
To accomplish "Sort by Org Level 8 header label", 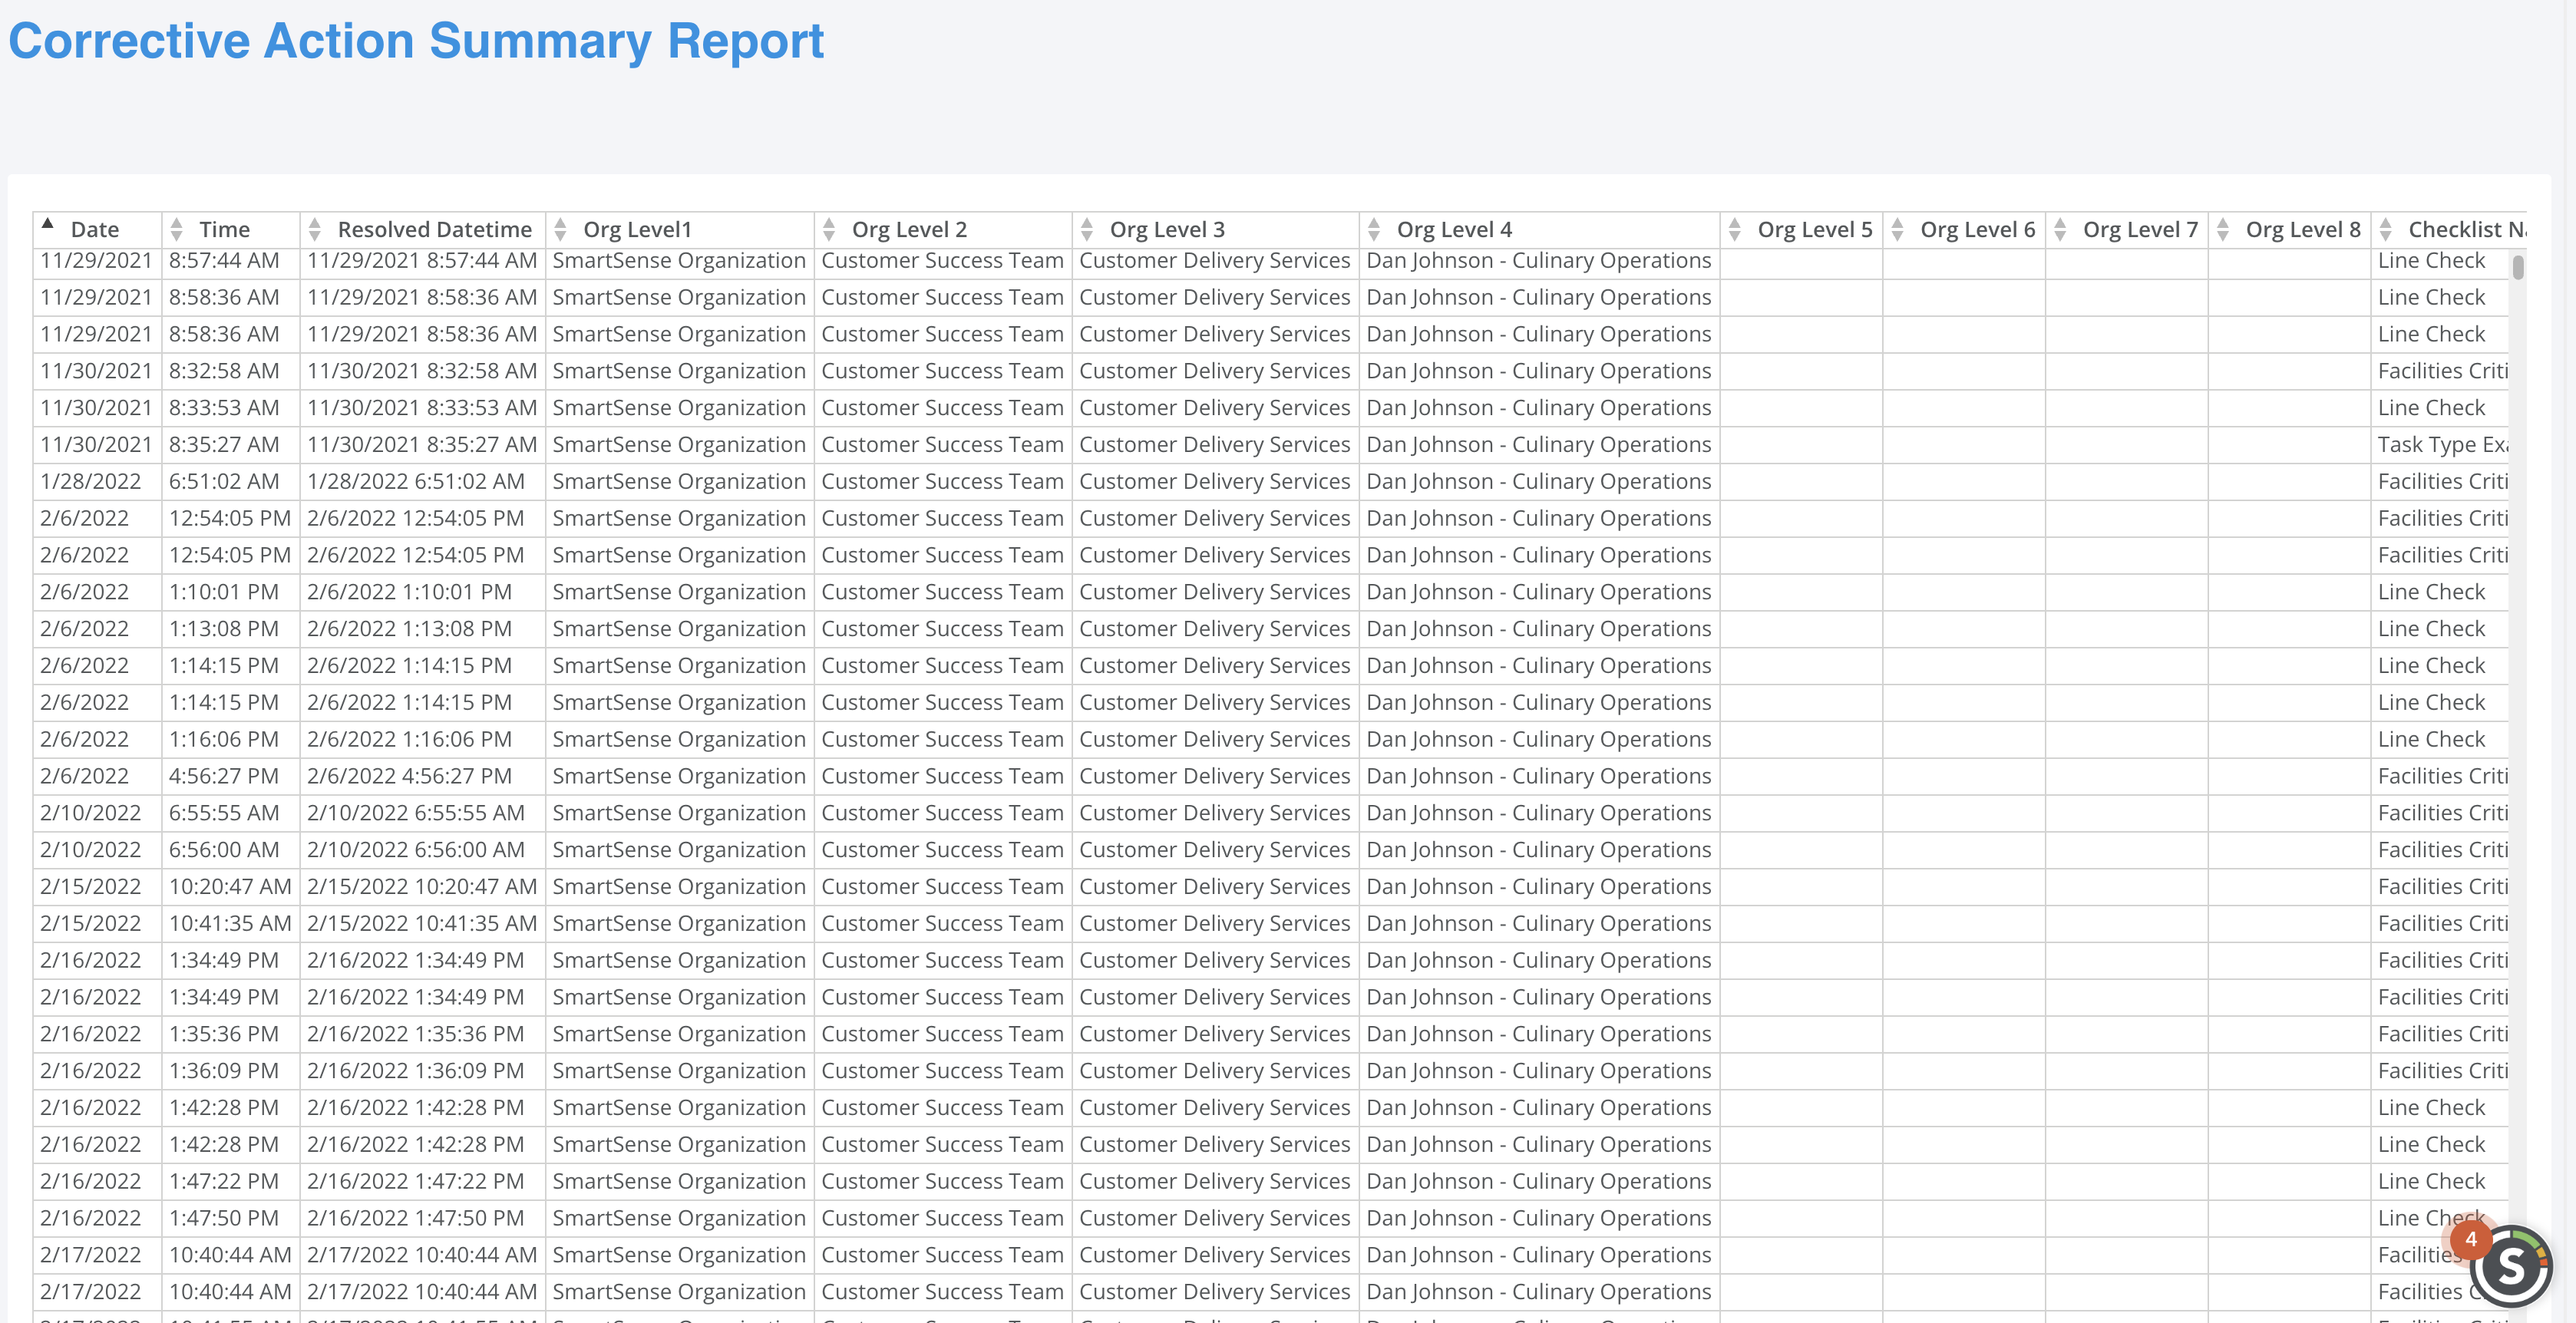I will pyautogui.click(x=2304, y=230).
